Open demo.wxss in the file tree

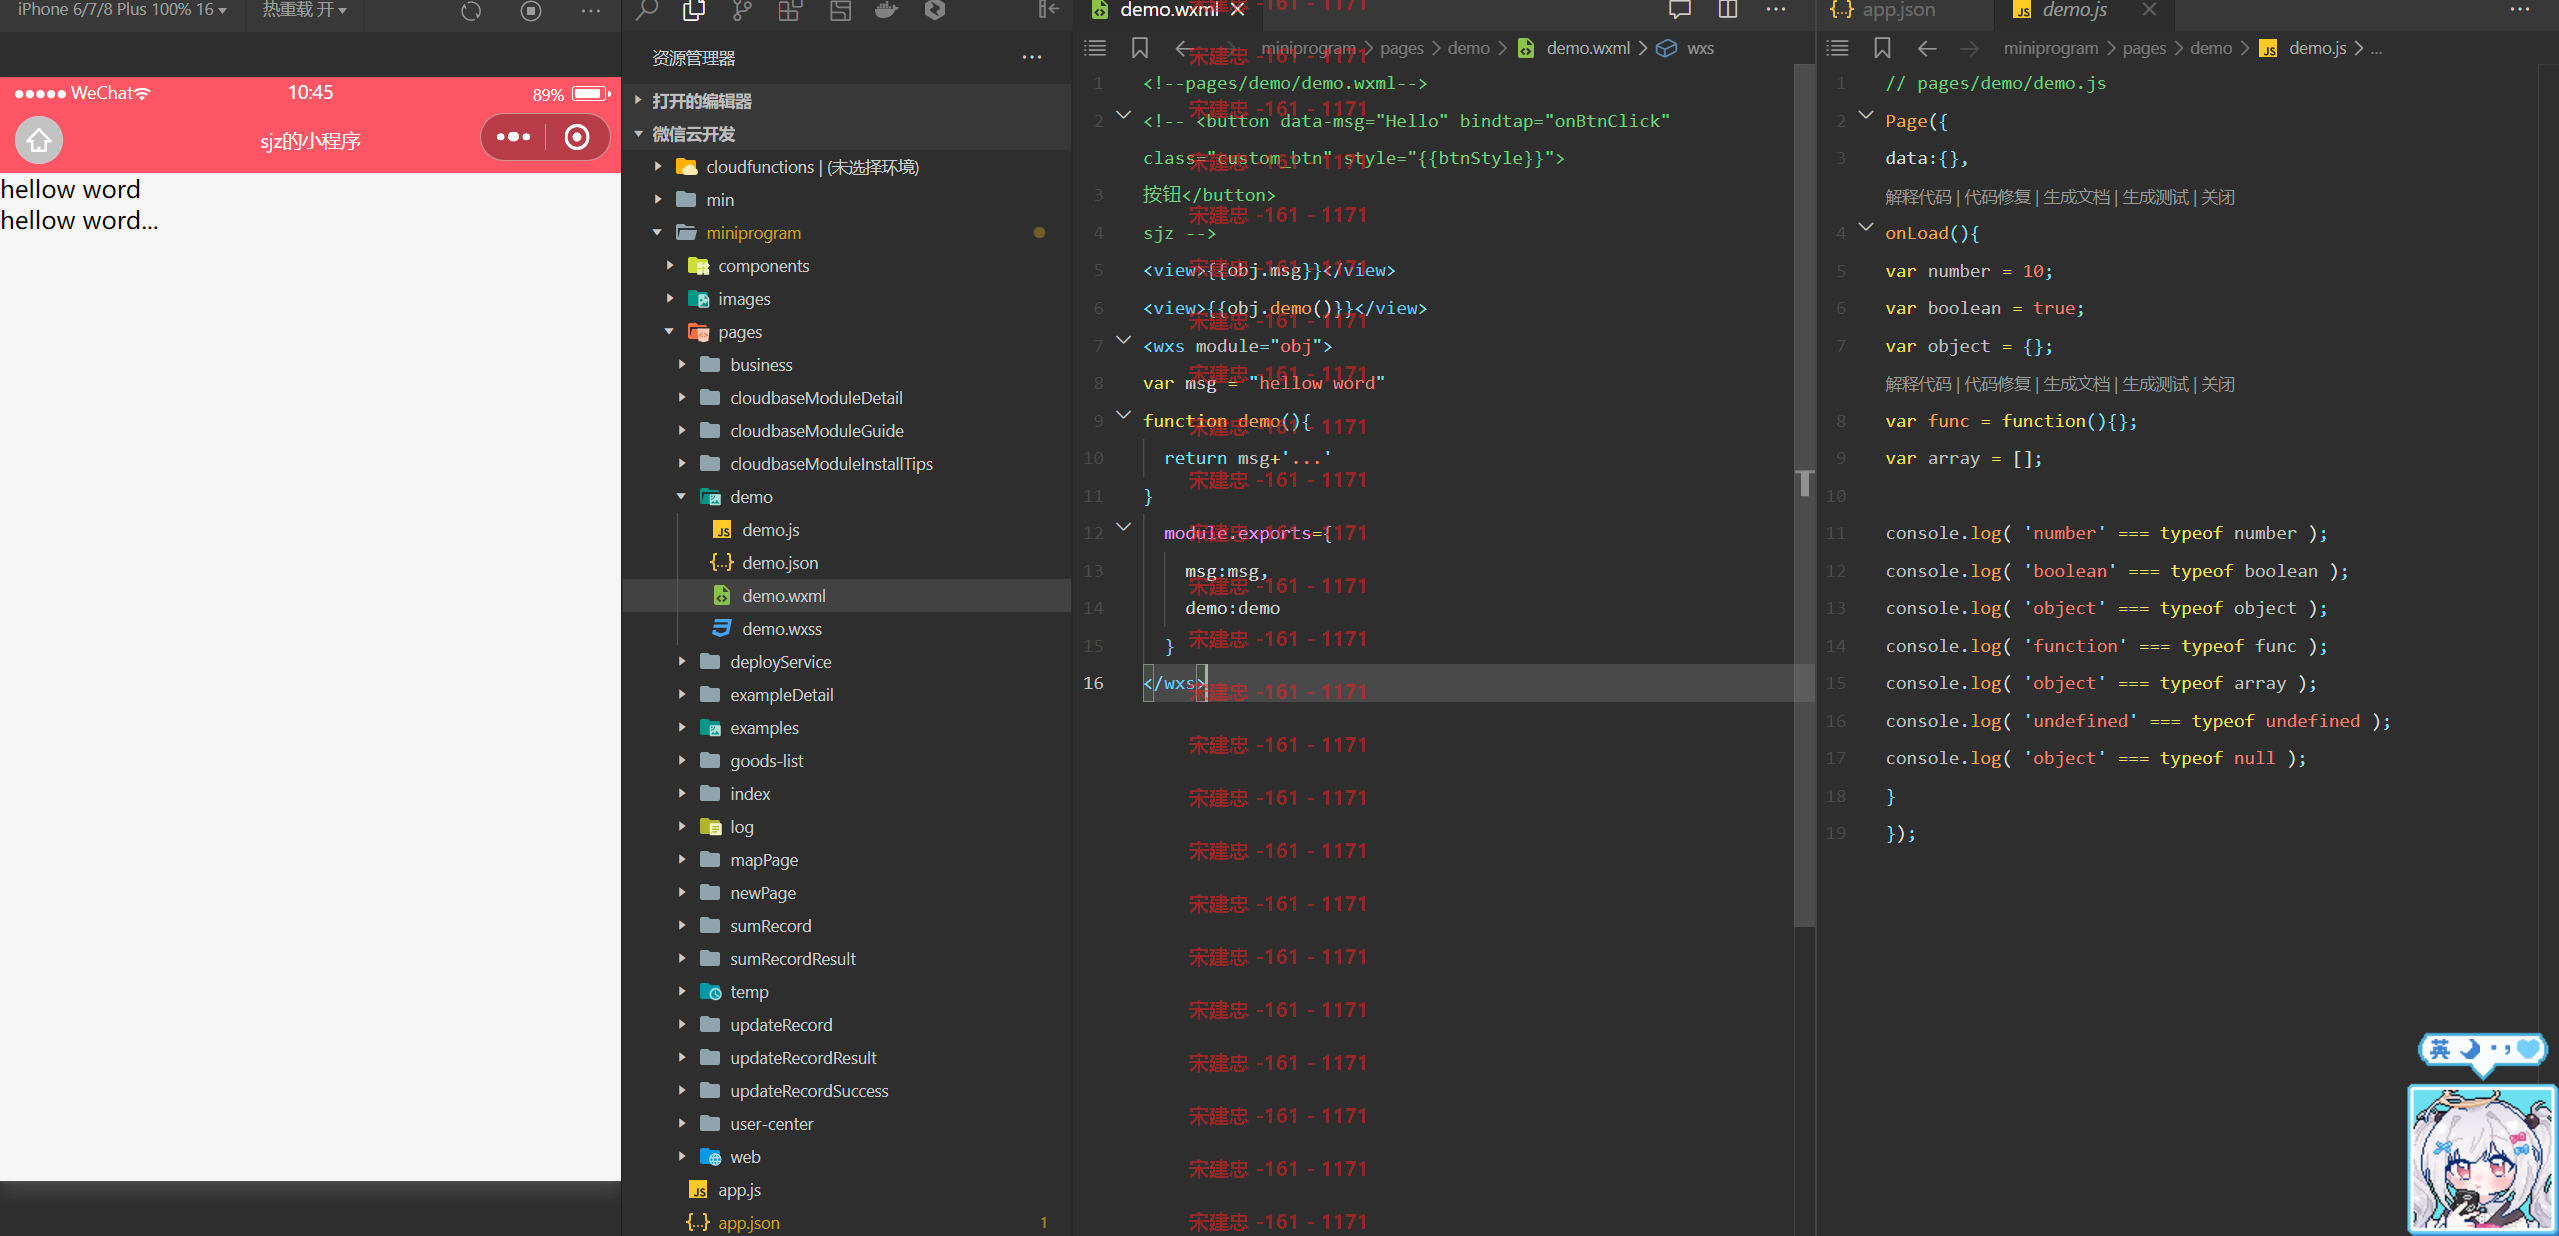(x=782, y=629)
